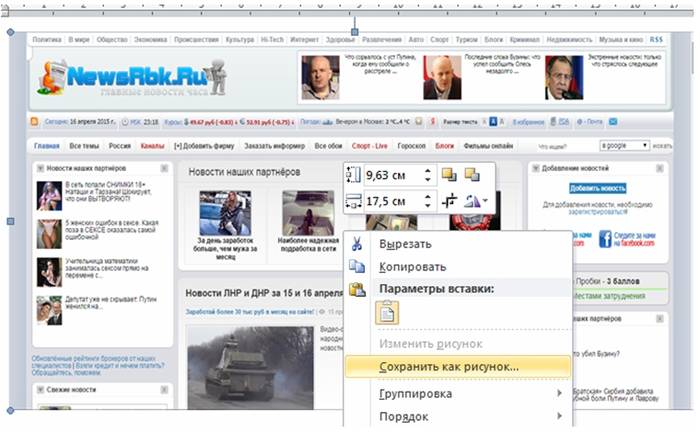Decrease the width value 17,5 см
This screenshot has width=700, height=433.
428,206
